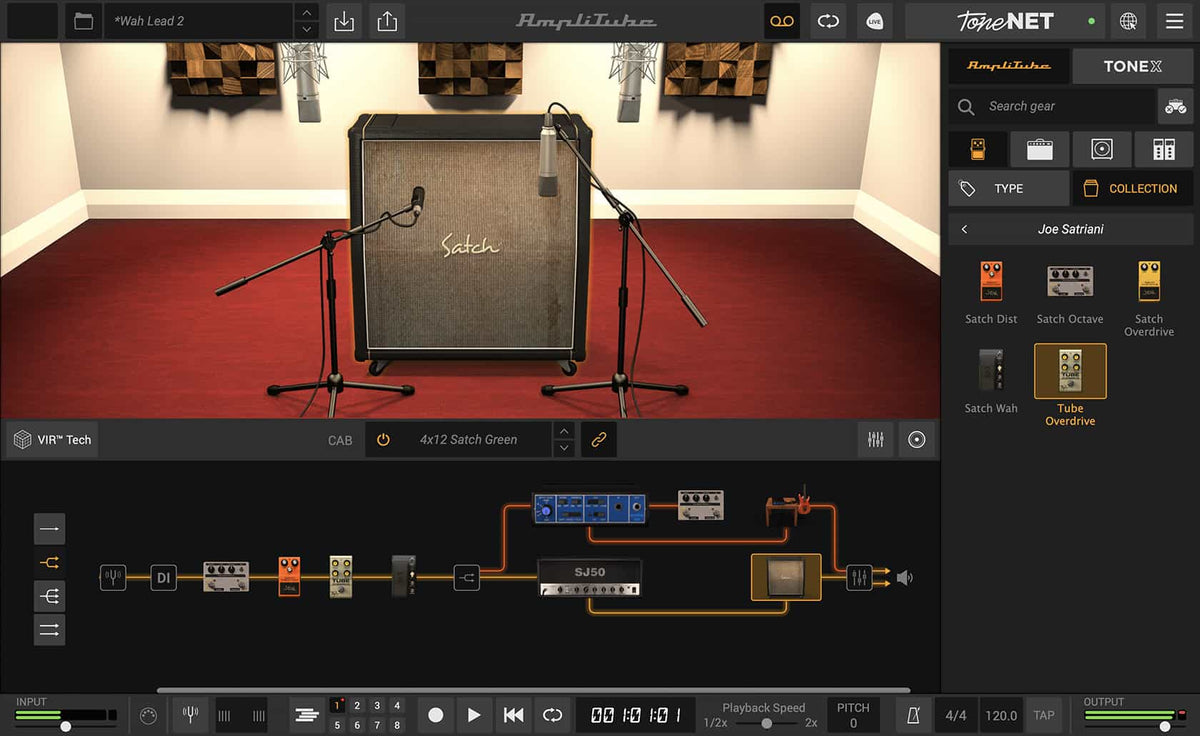Select next cabinet with down arrow
This screenshot has height=736, width=1200.
click(x=564, y=448)
